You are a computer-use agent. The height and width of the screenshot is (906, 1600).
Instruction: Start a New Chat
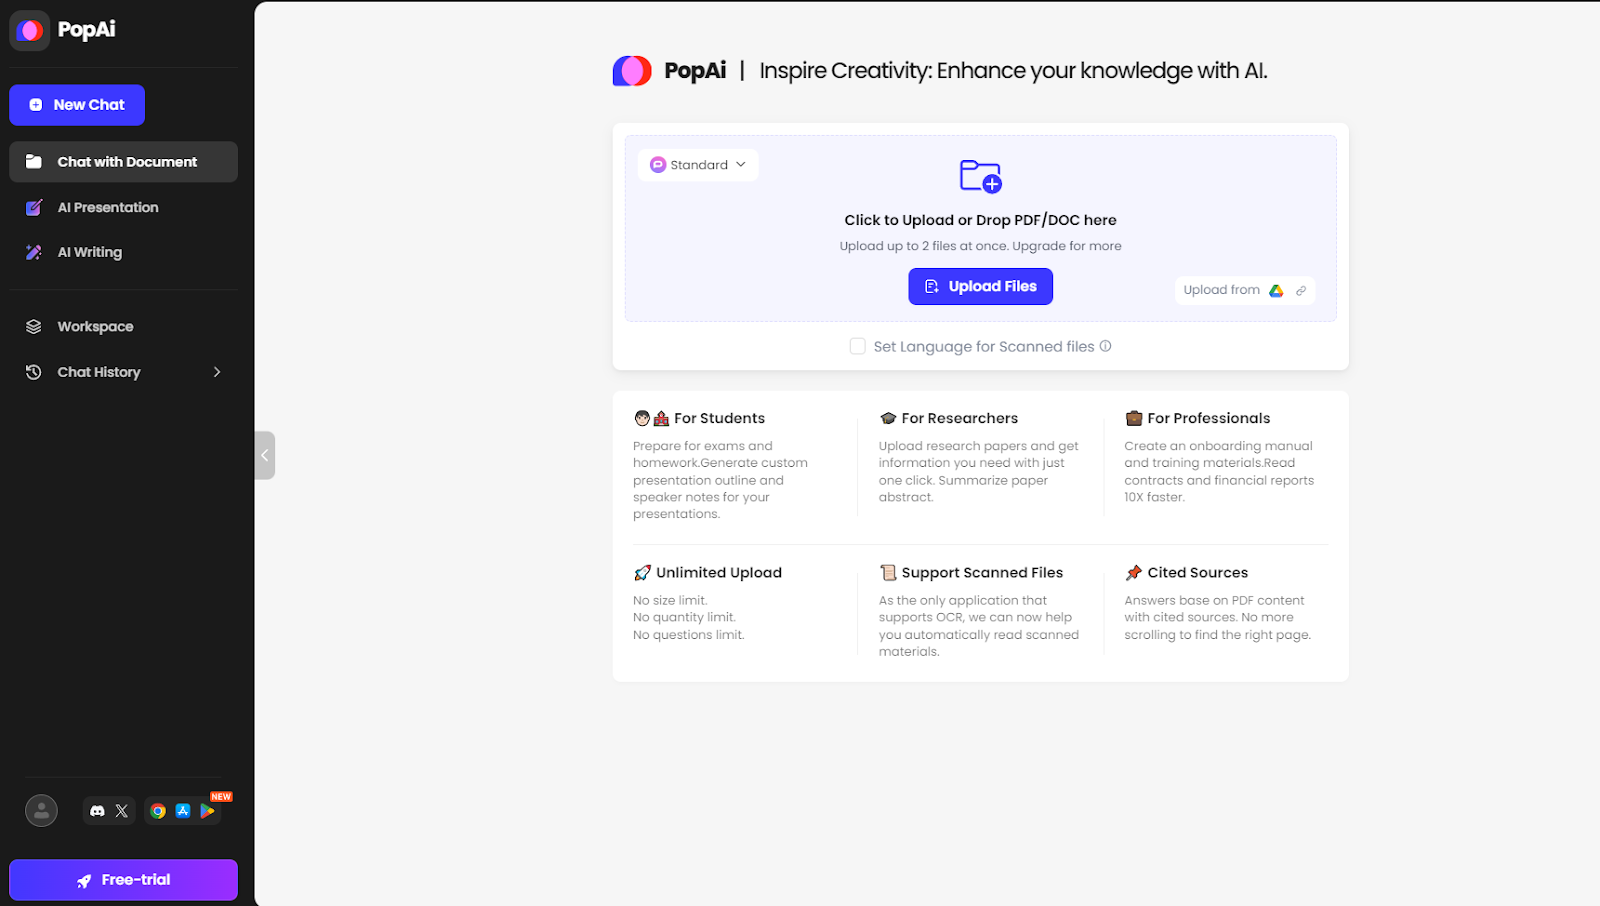click(x=77, y=105)
